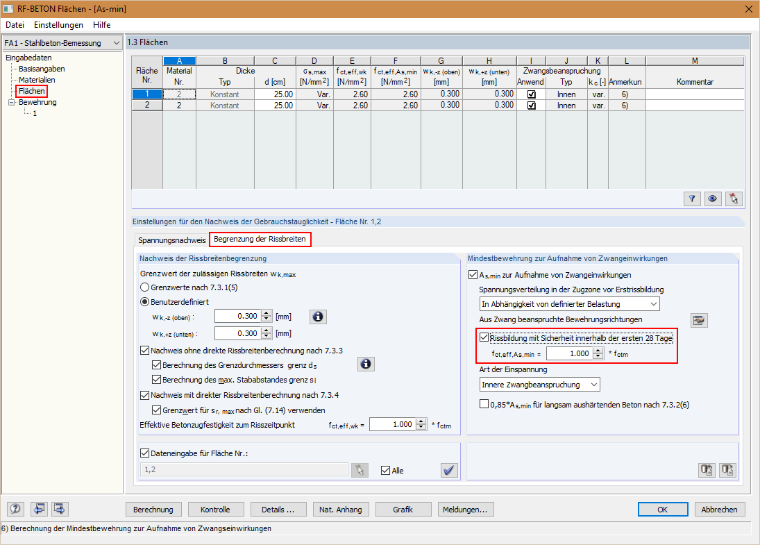Toggle As,min zur Aufnahme von Zwangeinwirkungen checkbox
The height and width of the screenshot is (545, 760).
click(473, 275)
